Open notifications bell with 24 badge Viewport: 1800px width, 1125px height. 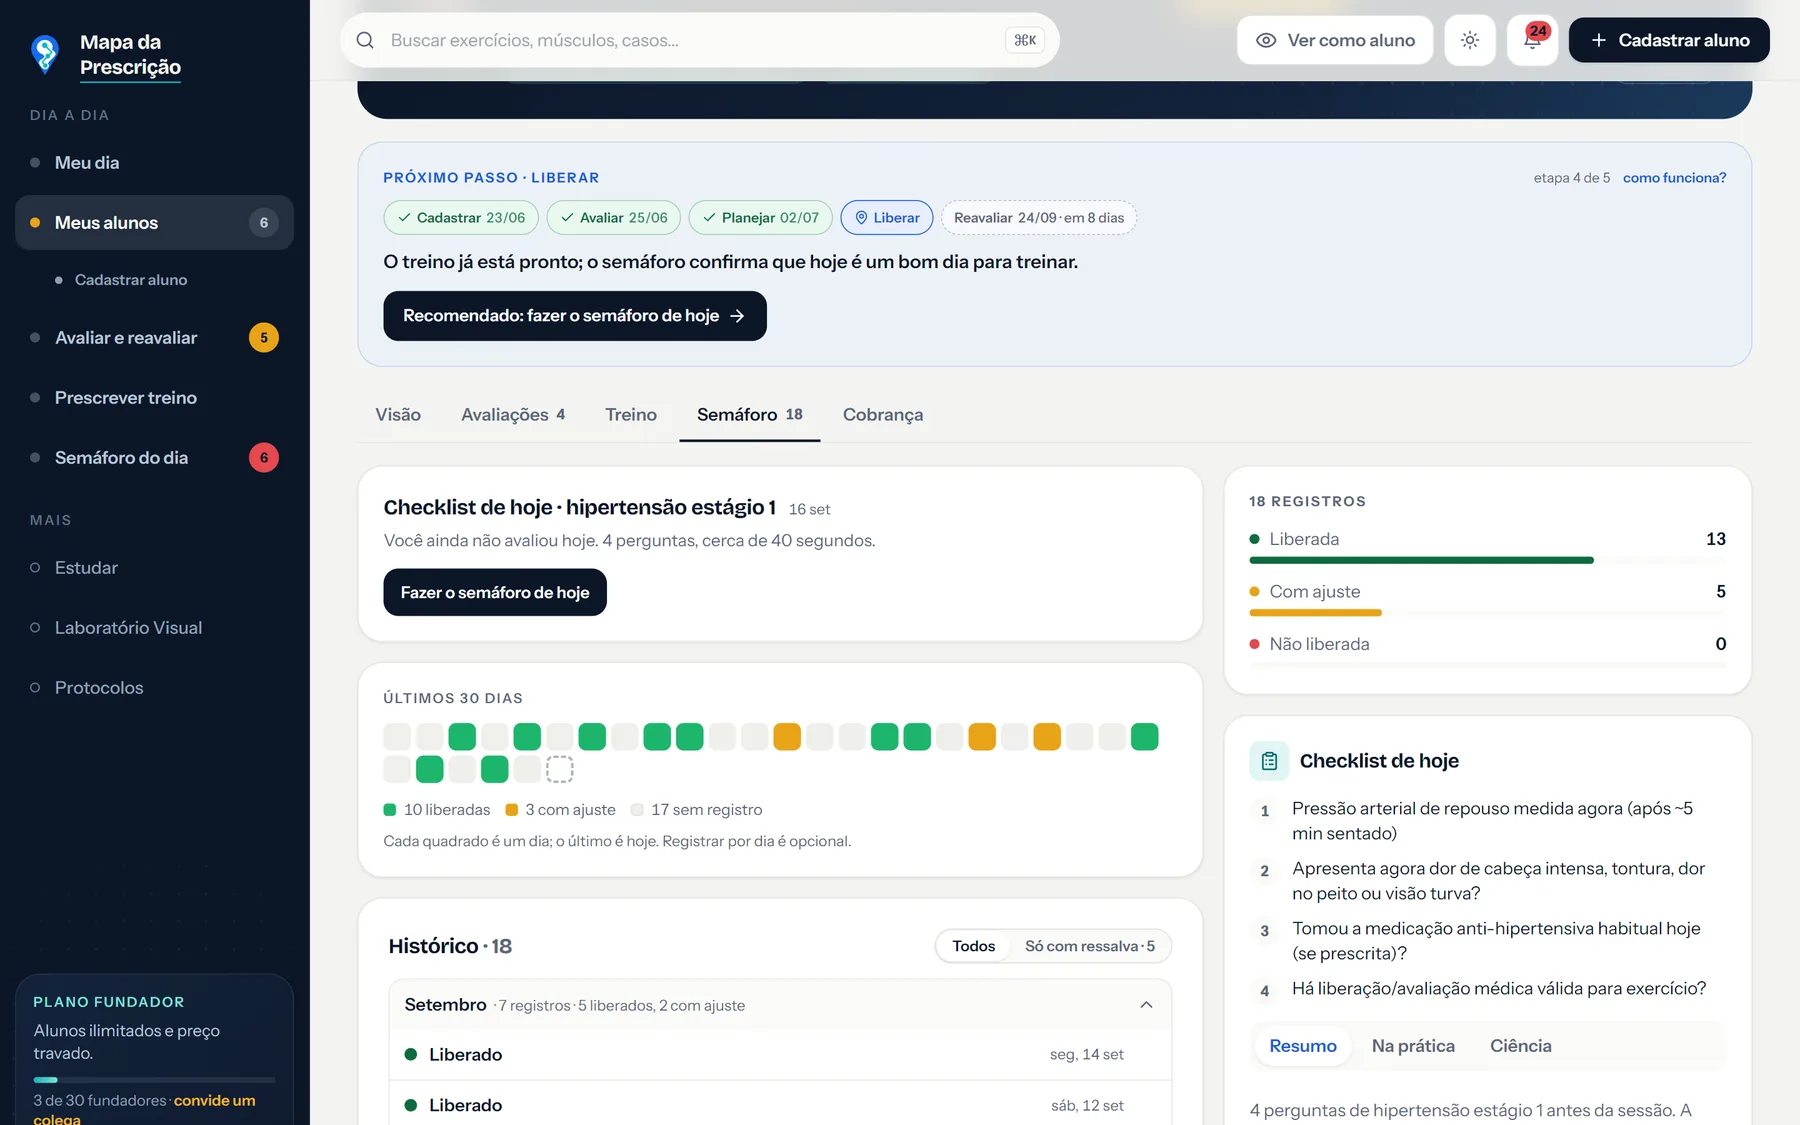coord(1533,40)
